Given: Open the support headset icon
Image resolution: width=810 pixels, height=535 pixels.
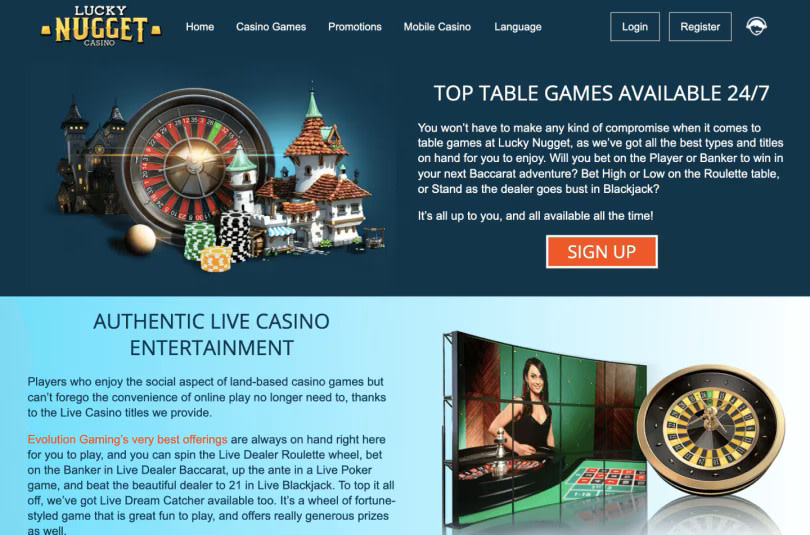Looking at the screenshot, I should 756,26.
